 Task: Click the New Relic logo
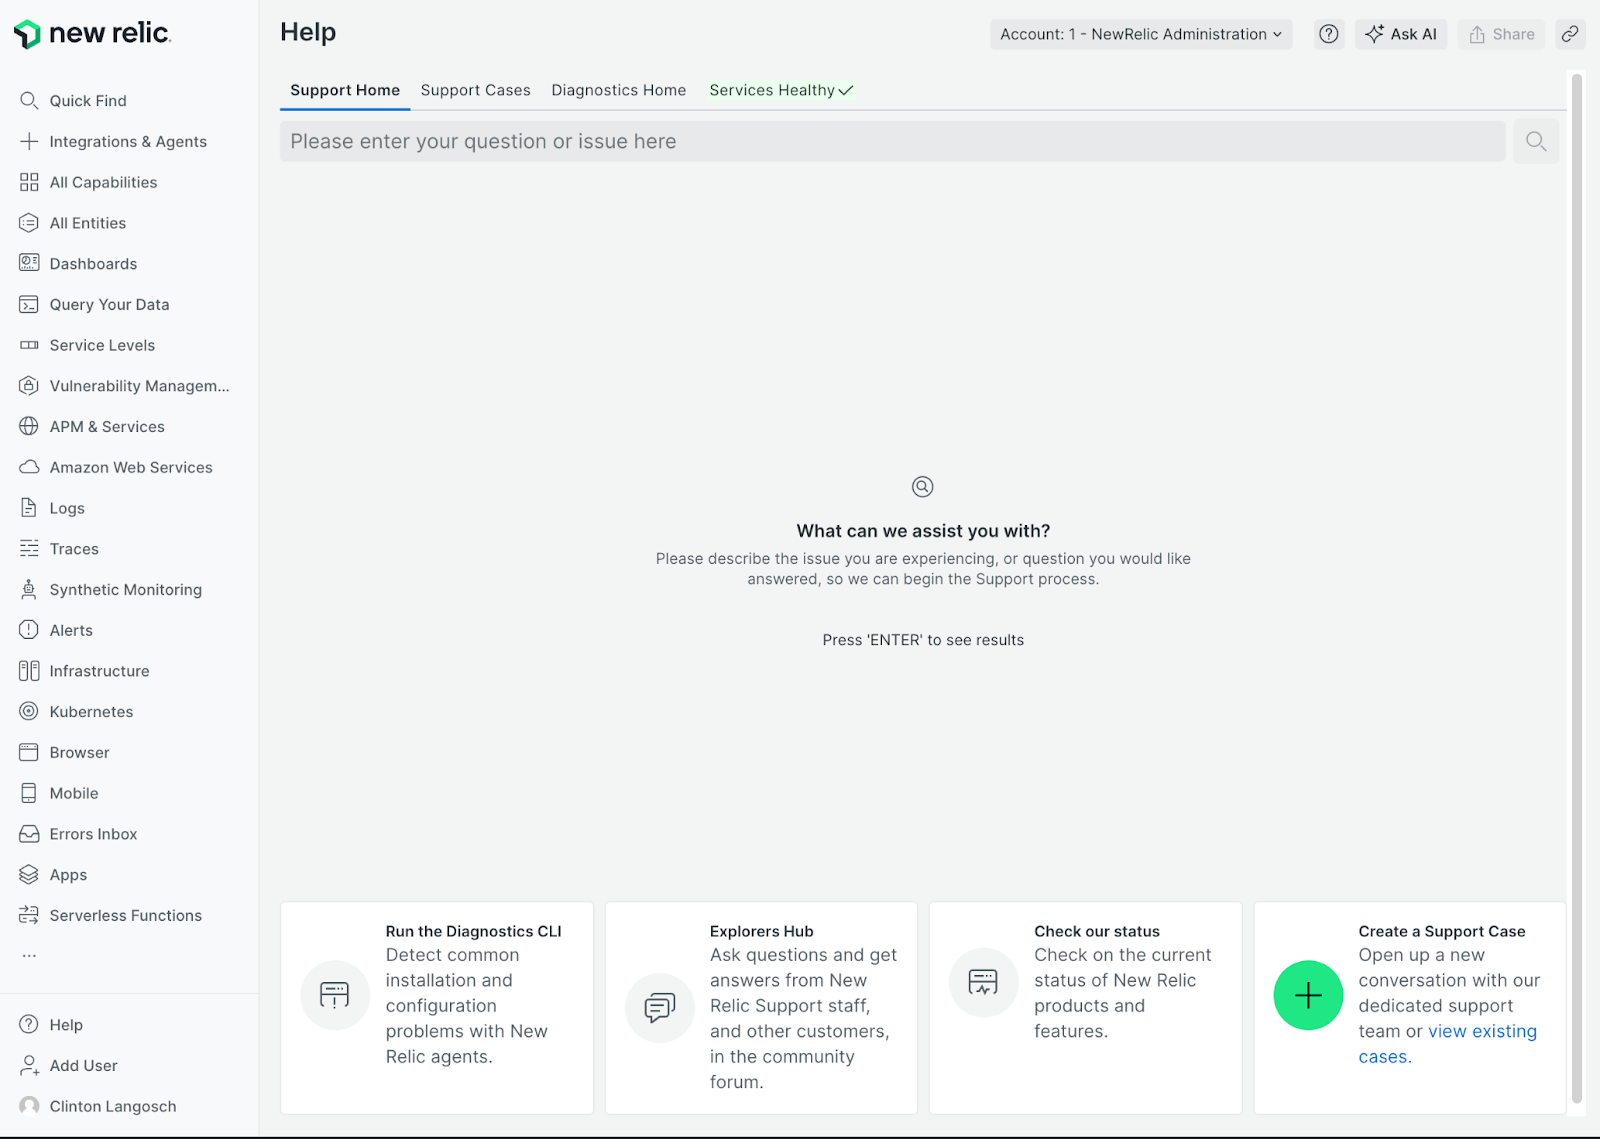tap(92, 33)
